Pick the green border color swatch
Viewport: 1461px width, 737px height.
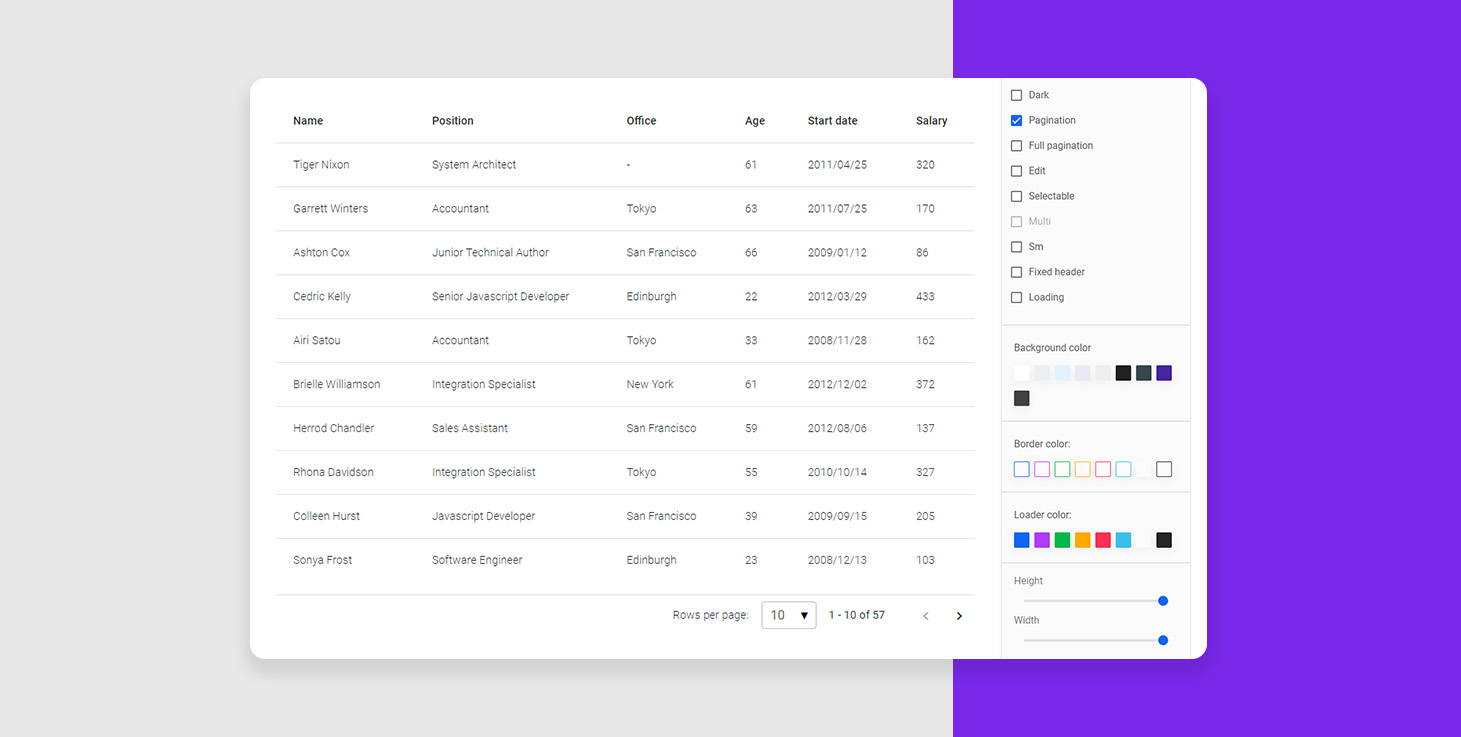pyautogui.click(x=1062, y=469)
